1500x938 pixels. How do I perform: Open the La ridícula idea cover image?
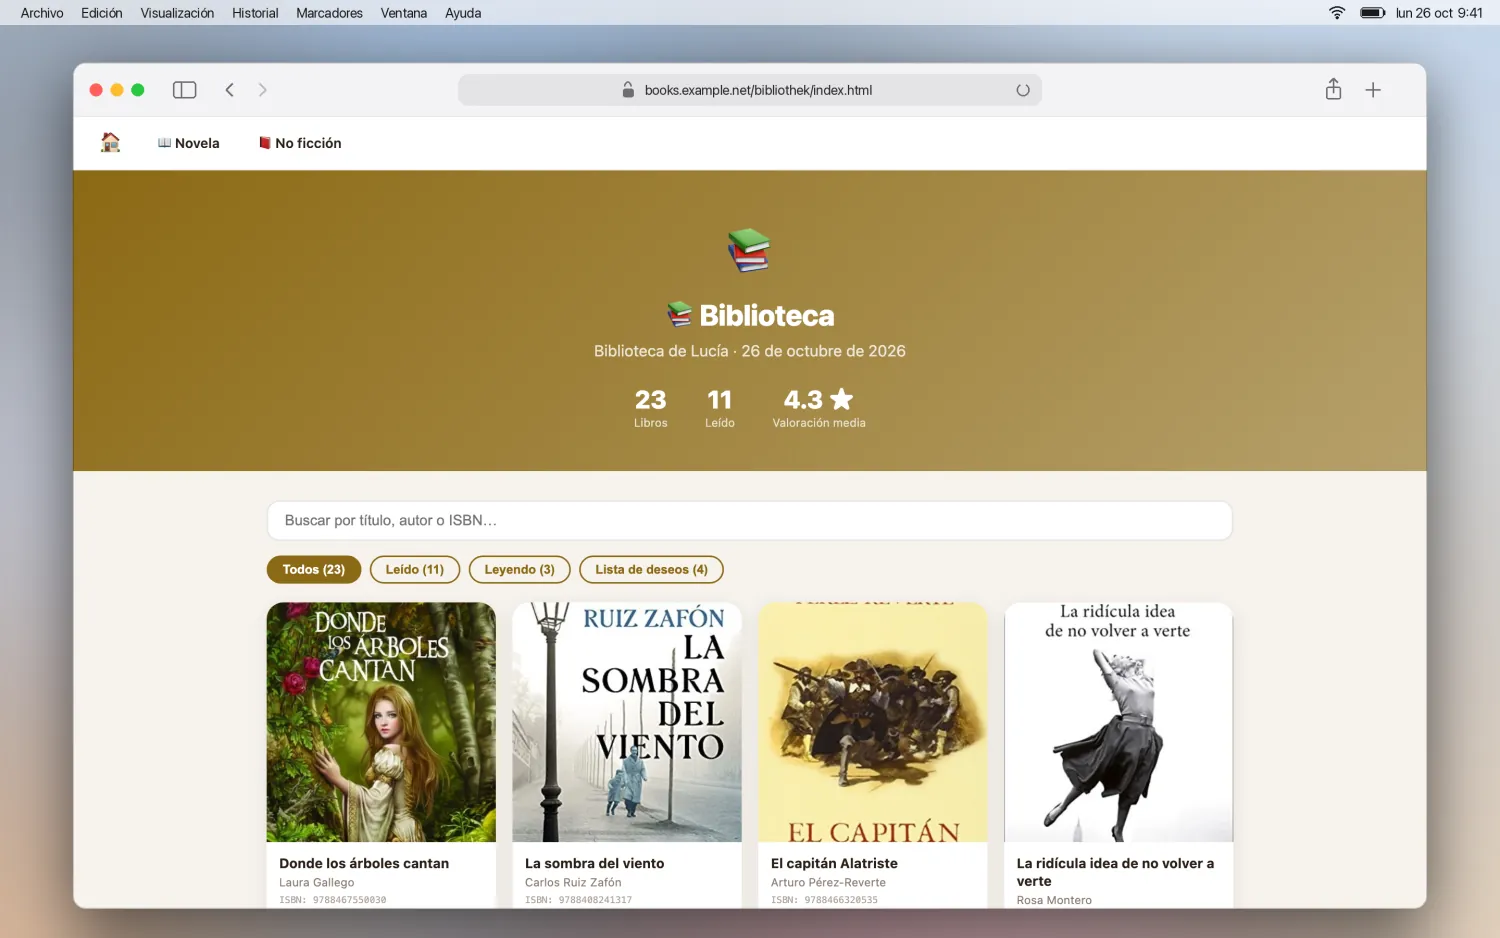click(1119, 722)
